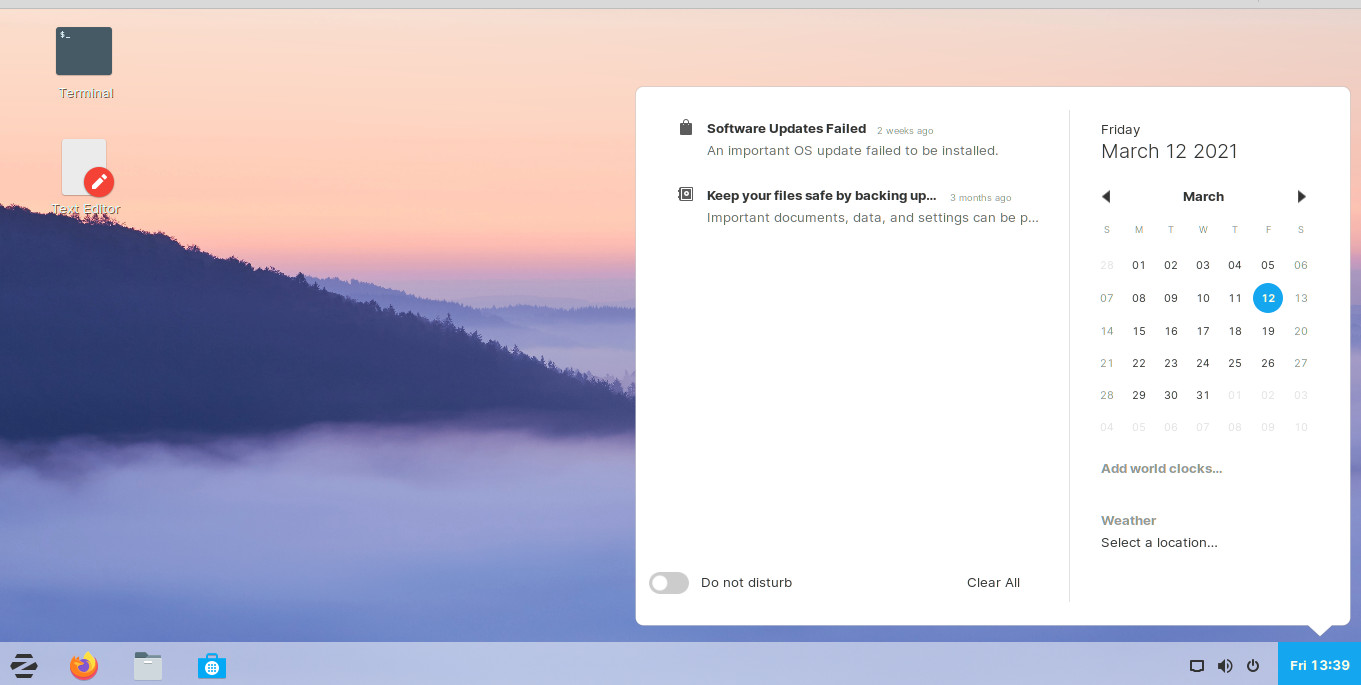Image resolution: width=1361 pixels, height=685 pixels.
Task: Go to previous month in calendar
Action: 1106,196
